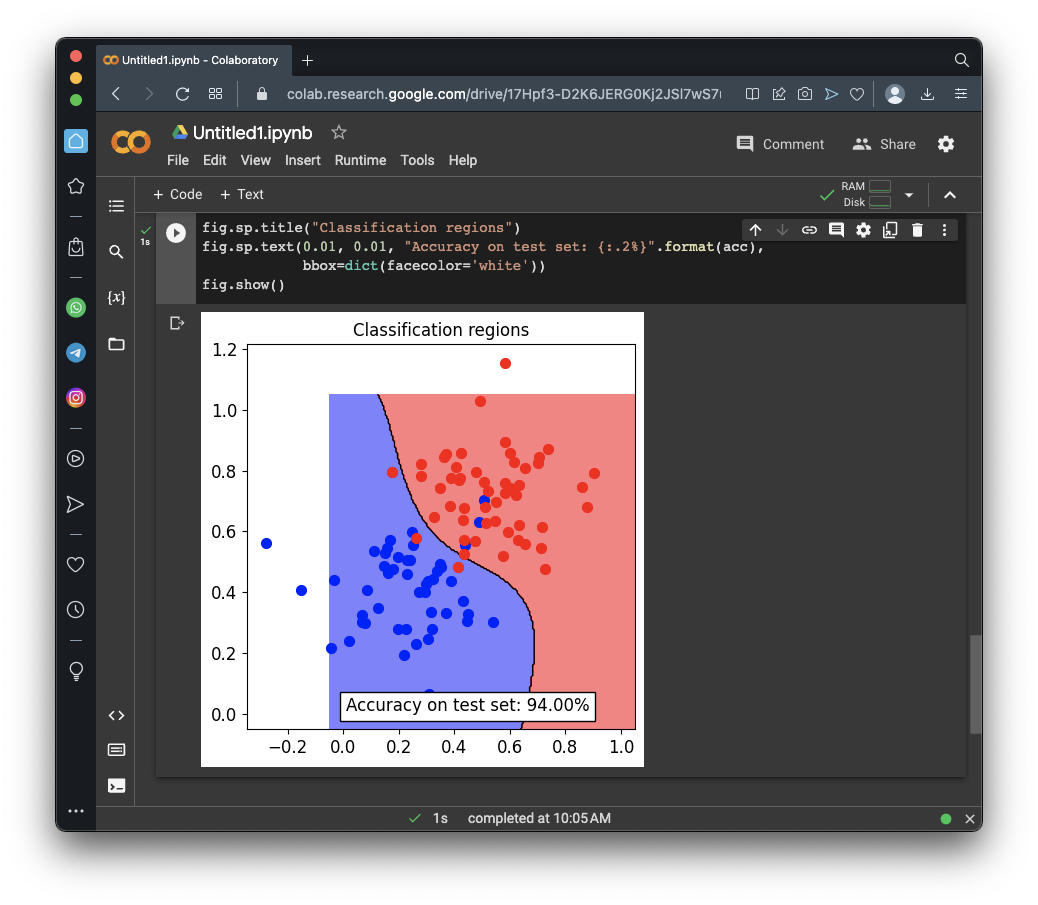This screenshot has width=1038, height=905.
Task: Click the browser back button
Action: pos(117,94)
